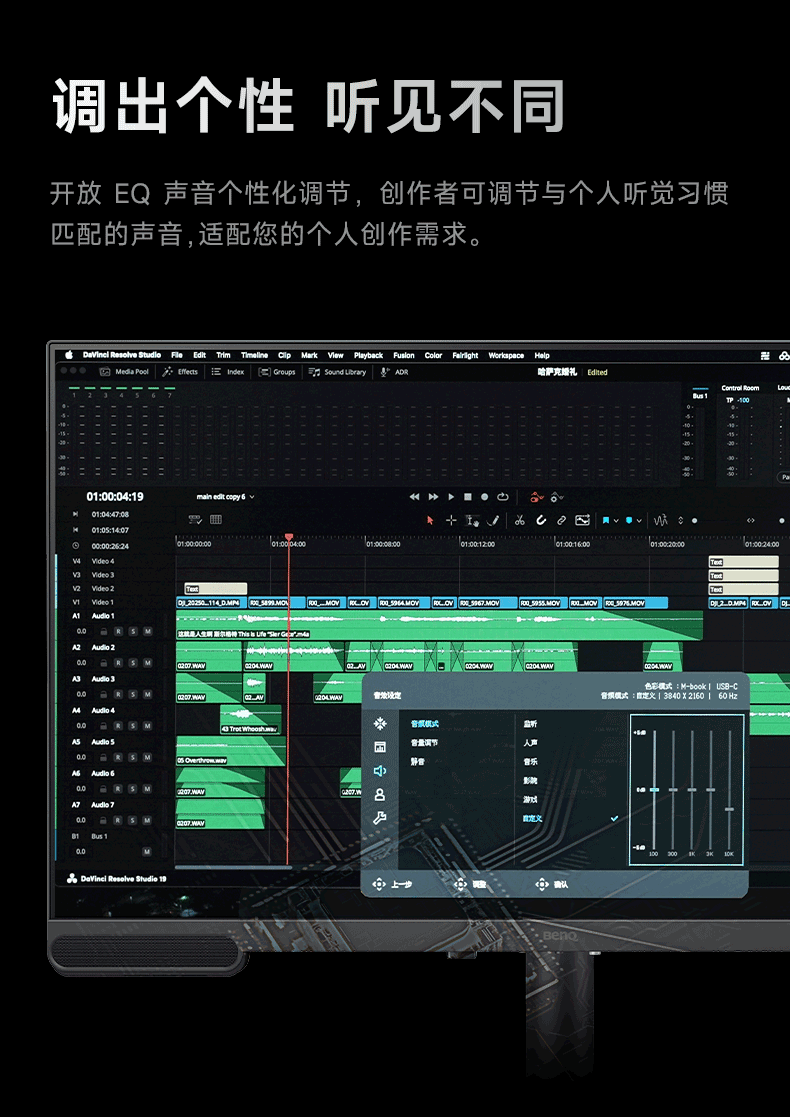Solo the Audio 2 track

pos(132,663)
